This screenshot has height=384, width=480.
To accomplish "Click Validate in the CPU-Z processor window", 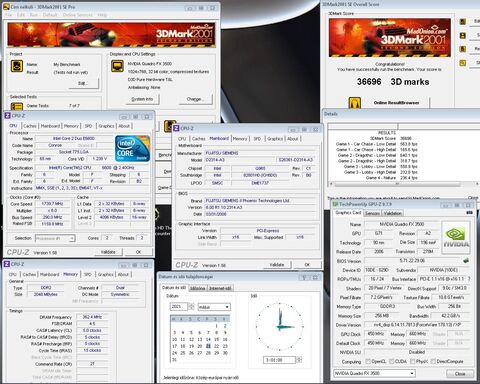I will point(108,252).
